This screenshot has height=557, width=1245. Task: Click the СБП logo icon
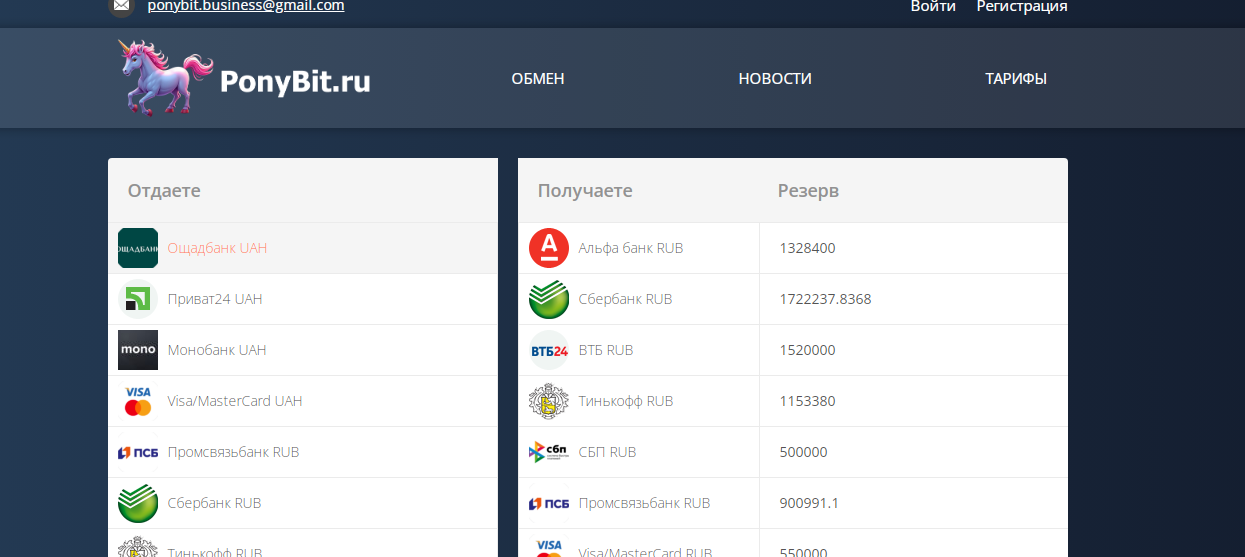click(549, 452)
